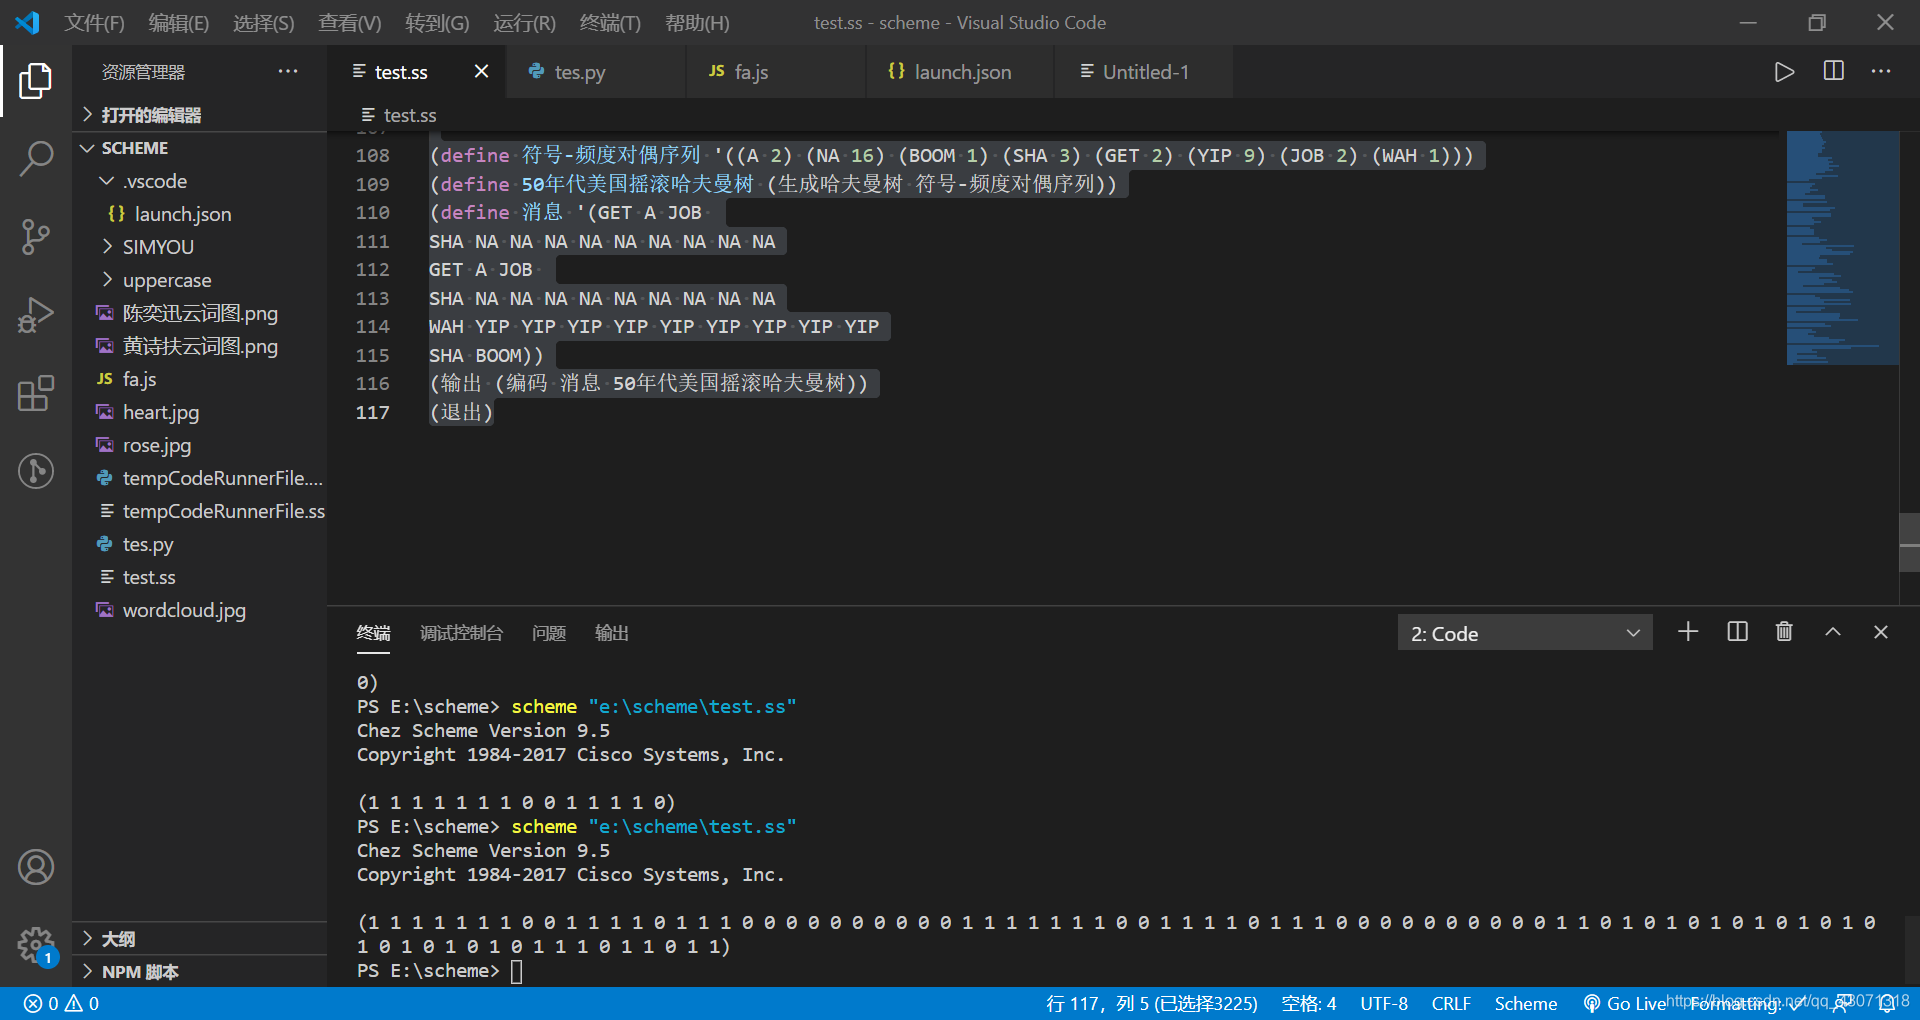1920x1020 pixels.
Task: Open the 选择(S) menu
Action: coord(264,22)
